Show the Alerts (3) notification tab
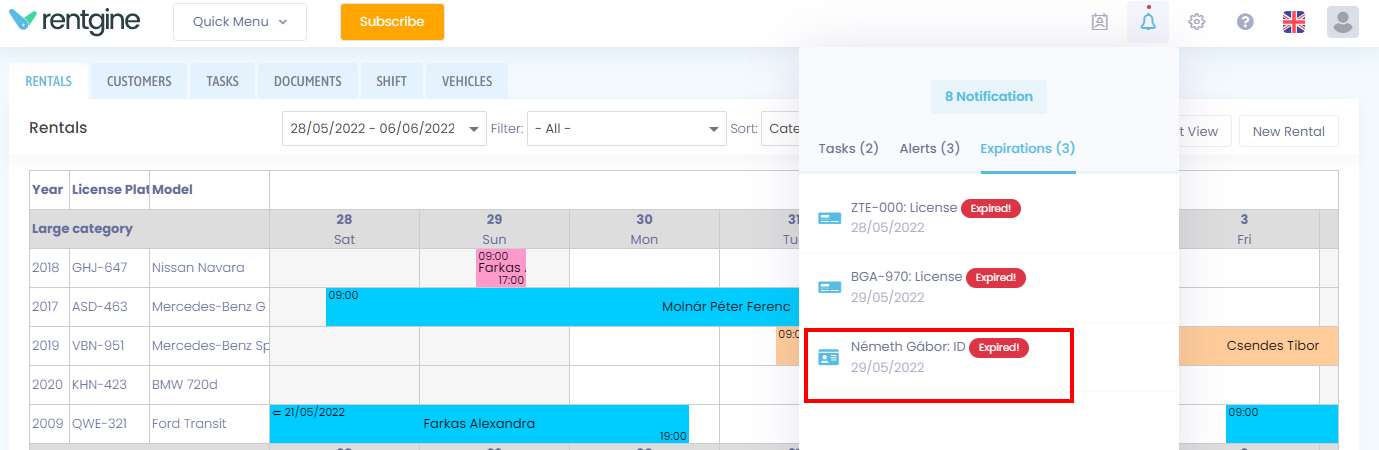 [930, 148]
